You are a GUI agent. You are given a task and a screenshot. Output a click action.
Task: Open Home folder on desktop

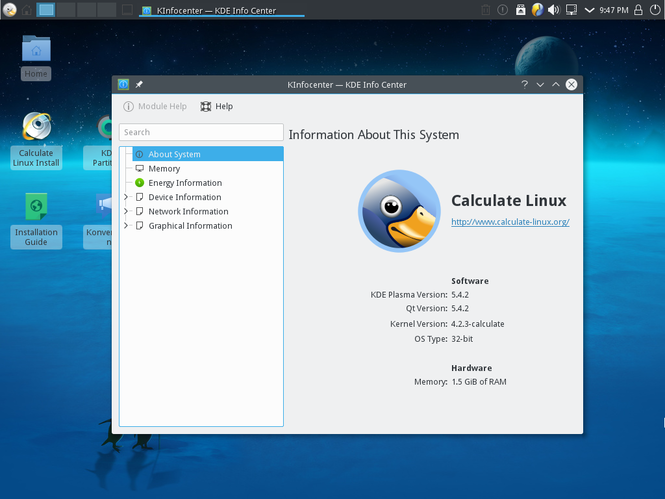[x=36, y=57]
